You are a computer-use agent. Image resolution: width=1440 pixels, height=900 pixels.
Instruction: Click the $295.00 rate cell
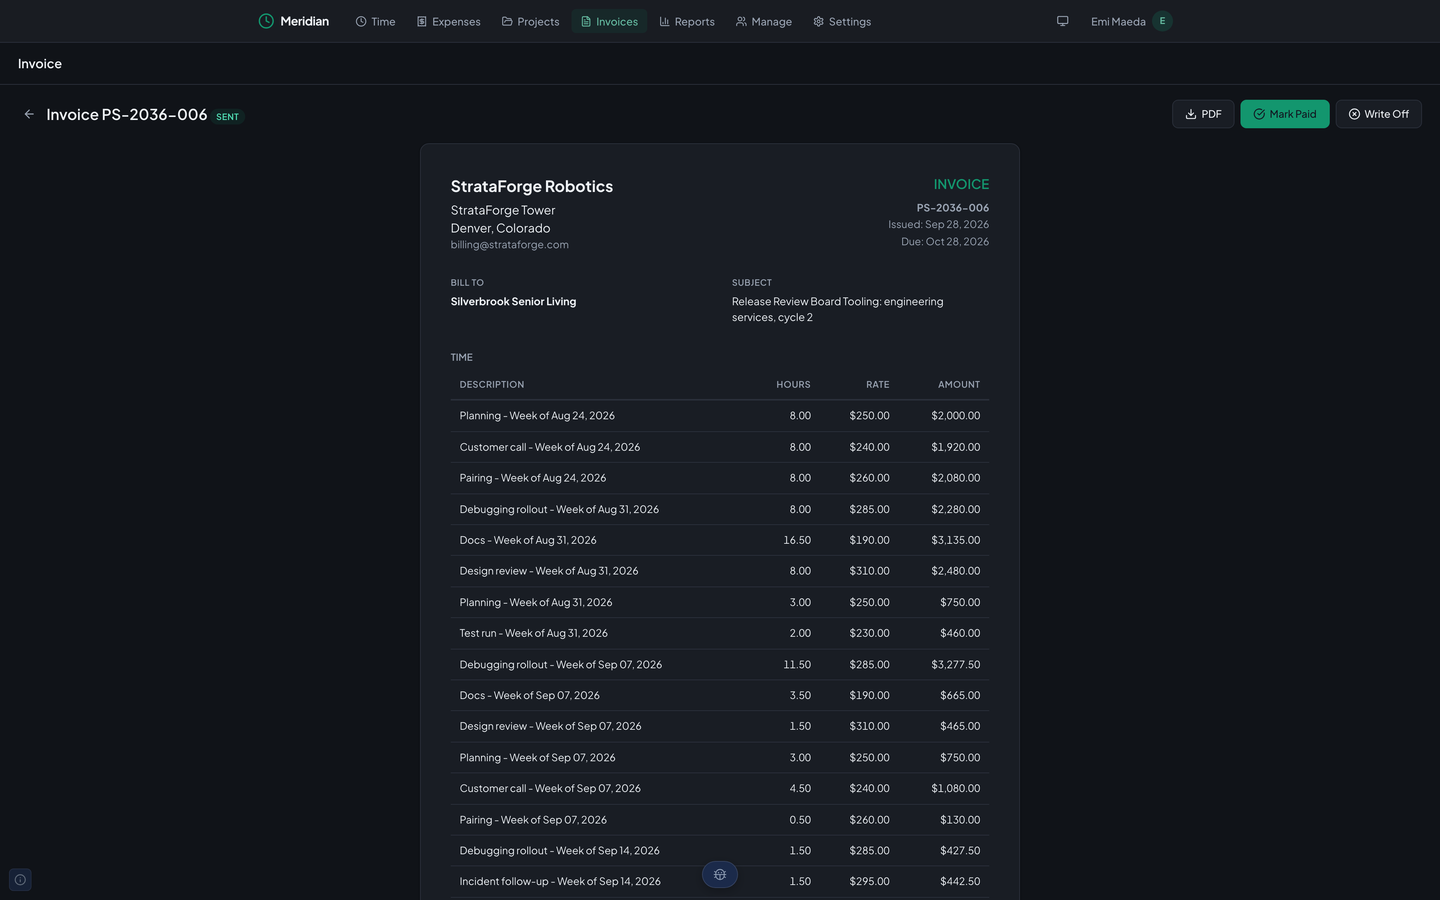869,881
